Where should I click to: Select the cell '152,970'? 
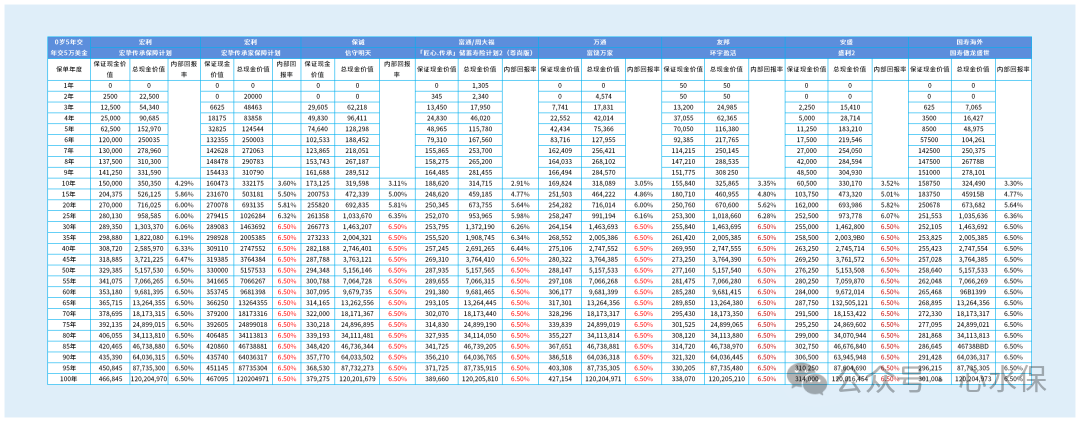click(x=149, y=129)
